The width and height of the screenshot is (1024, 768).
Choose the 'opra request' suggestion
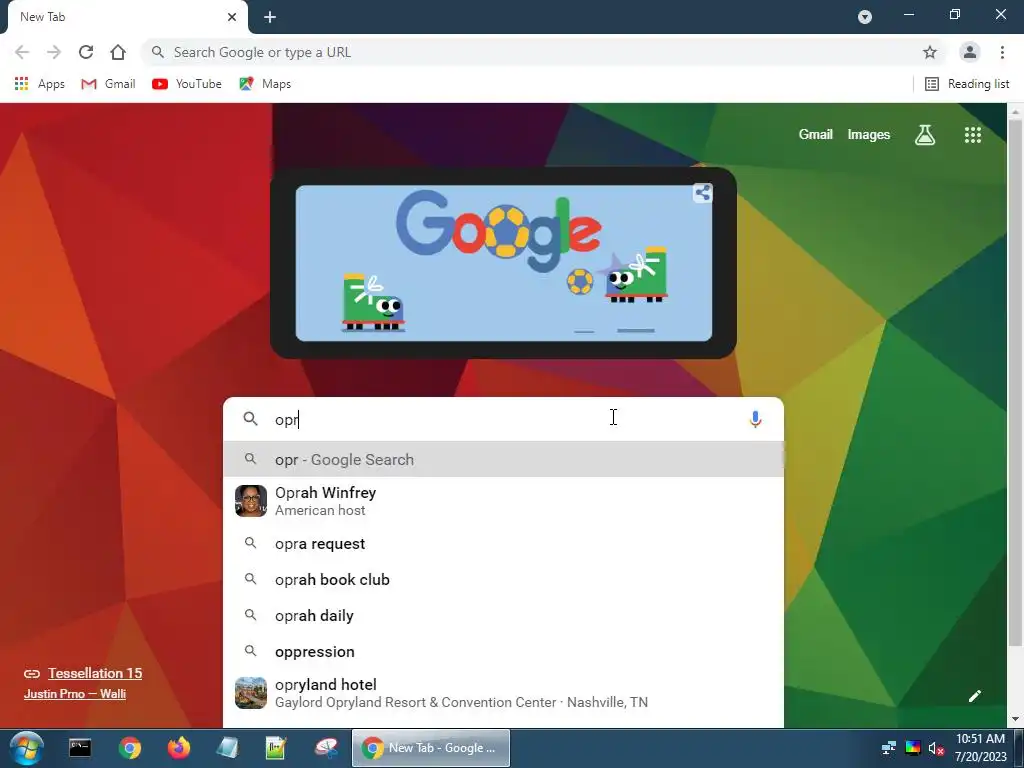tap(503, 543)
